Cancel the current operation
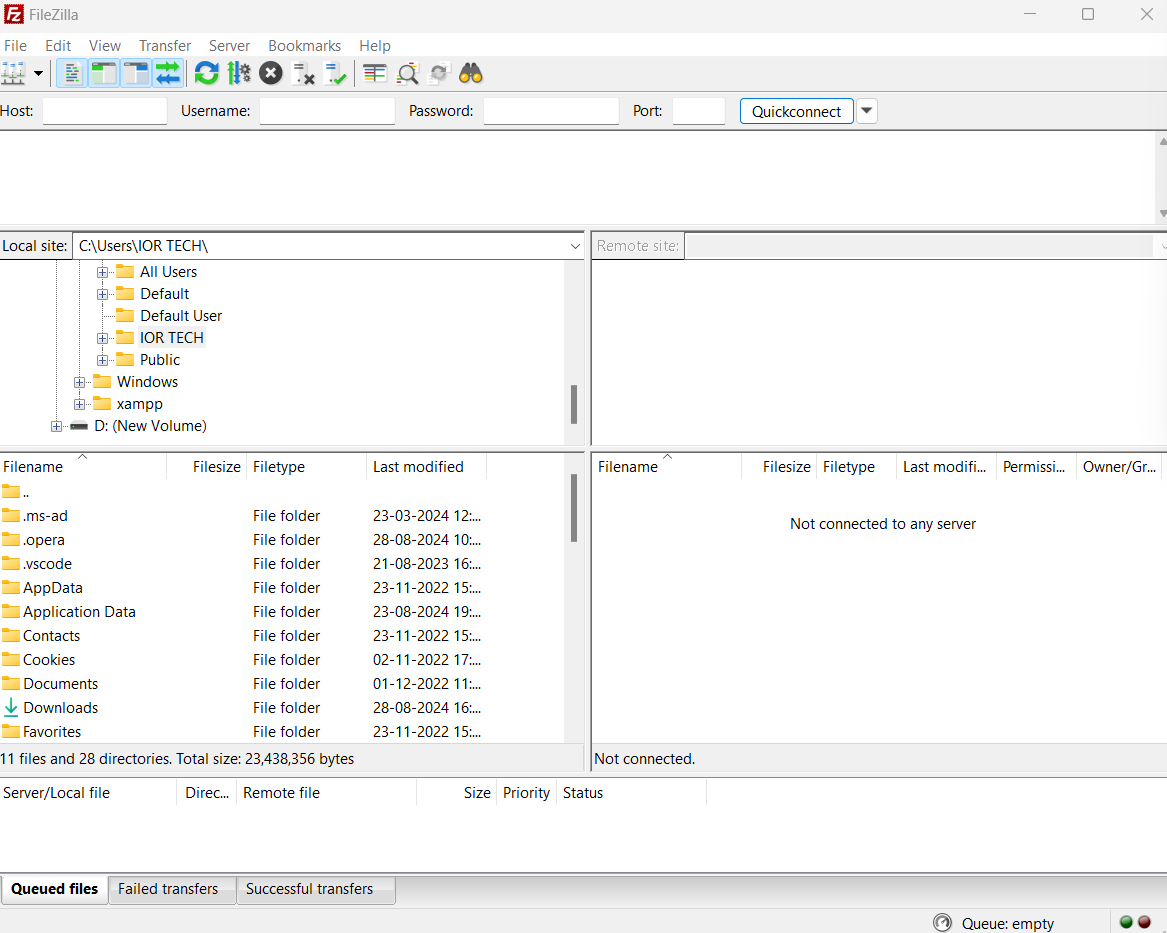 [x=271, y=74]
